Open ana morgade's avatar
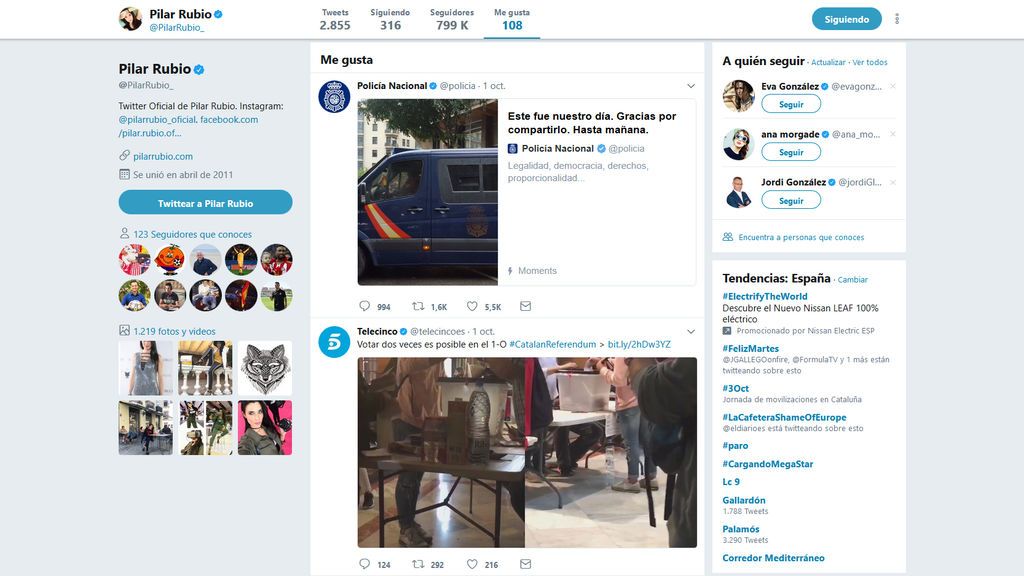Viewport: 1024px width, 576px height. tap(739, 144)
